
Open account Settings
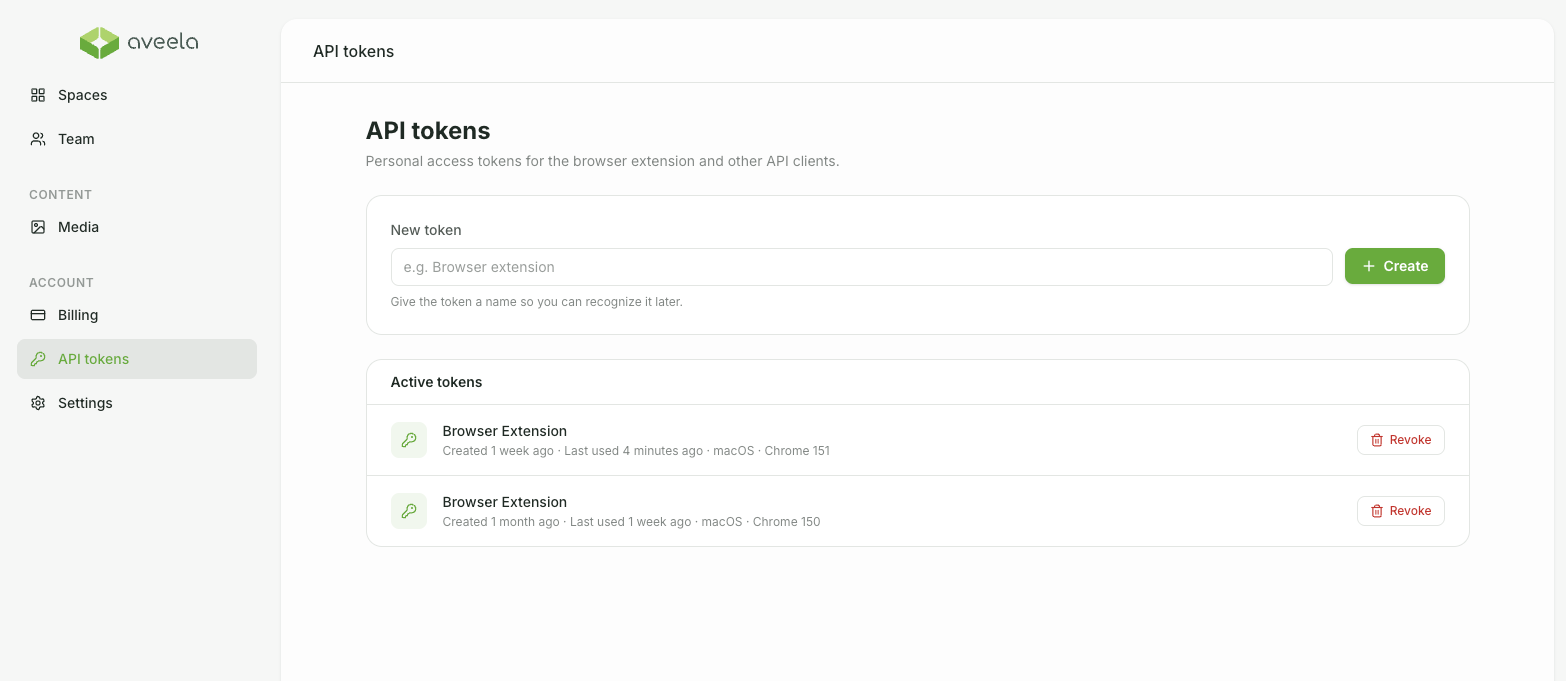137,403
